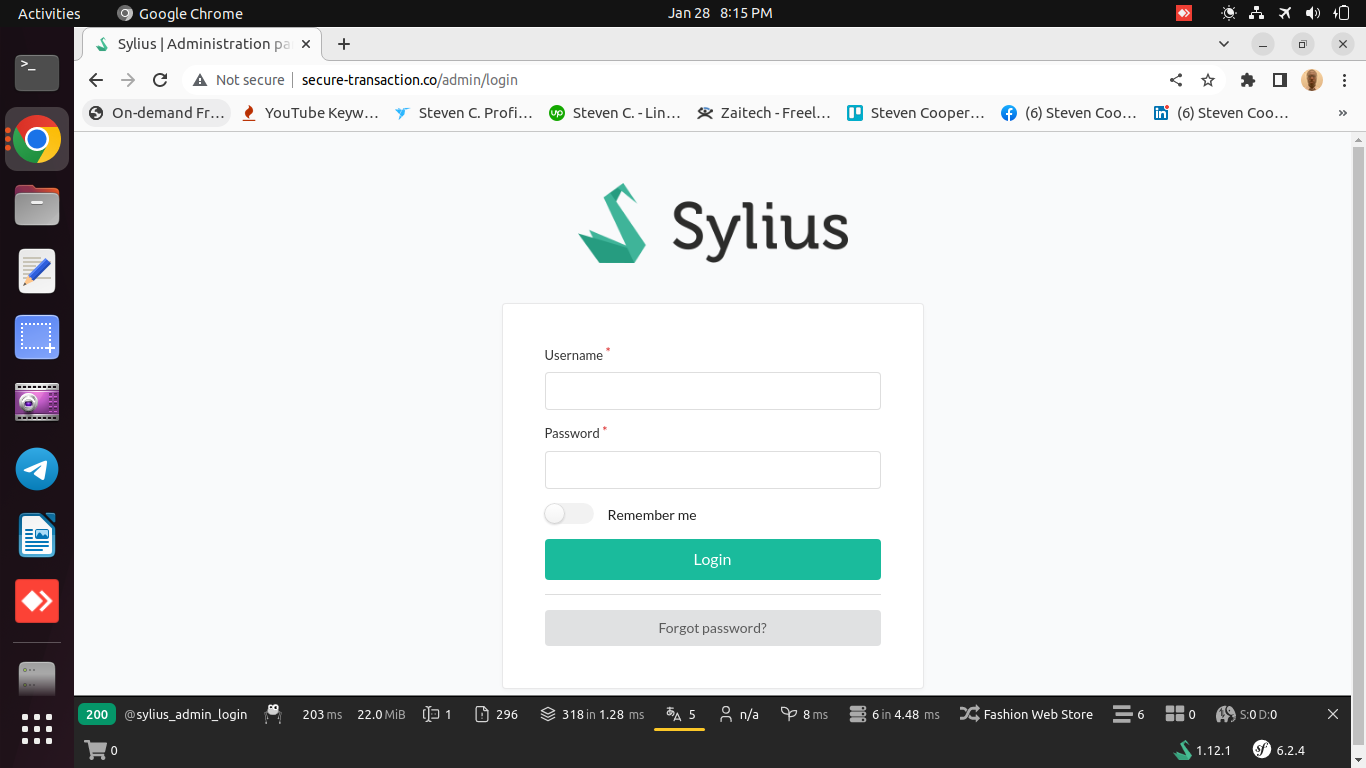Click the Sylius 1.12.1 version indicator

(1200, 749)
